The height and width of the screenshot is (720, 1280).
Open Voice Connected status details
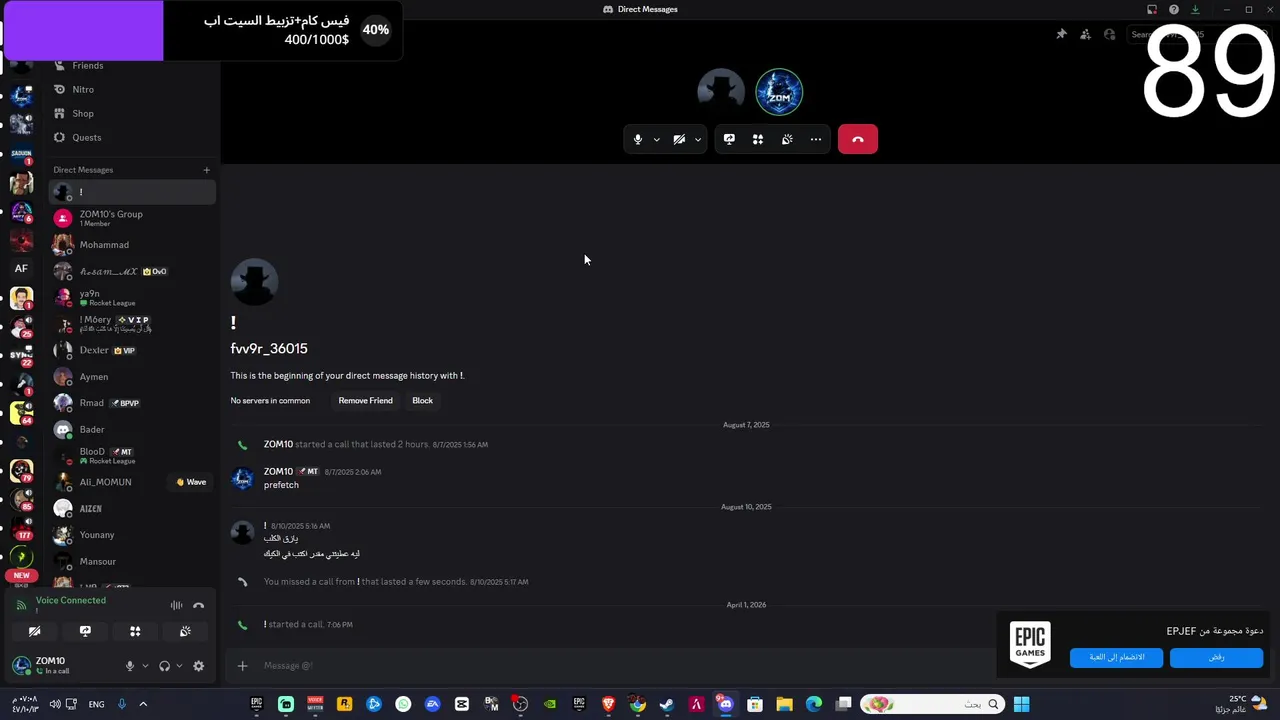pos(71,600)
